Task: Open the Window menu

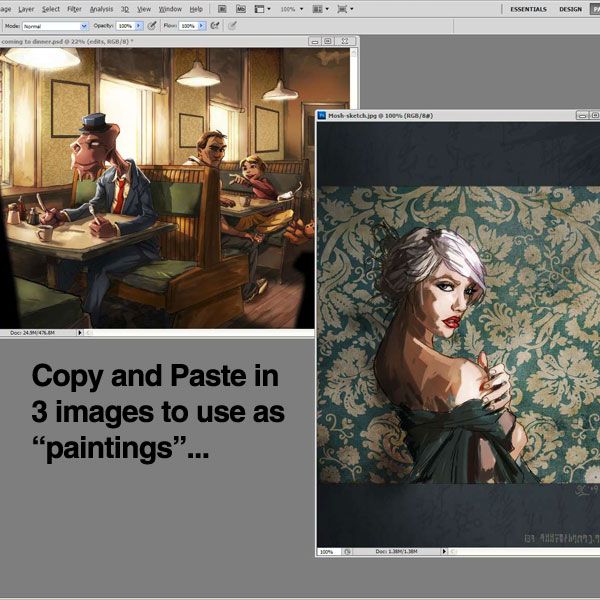Action: [x=170, y=9]
